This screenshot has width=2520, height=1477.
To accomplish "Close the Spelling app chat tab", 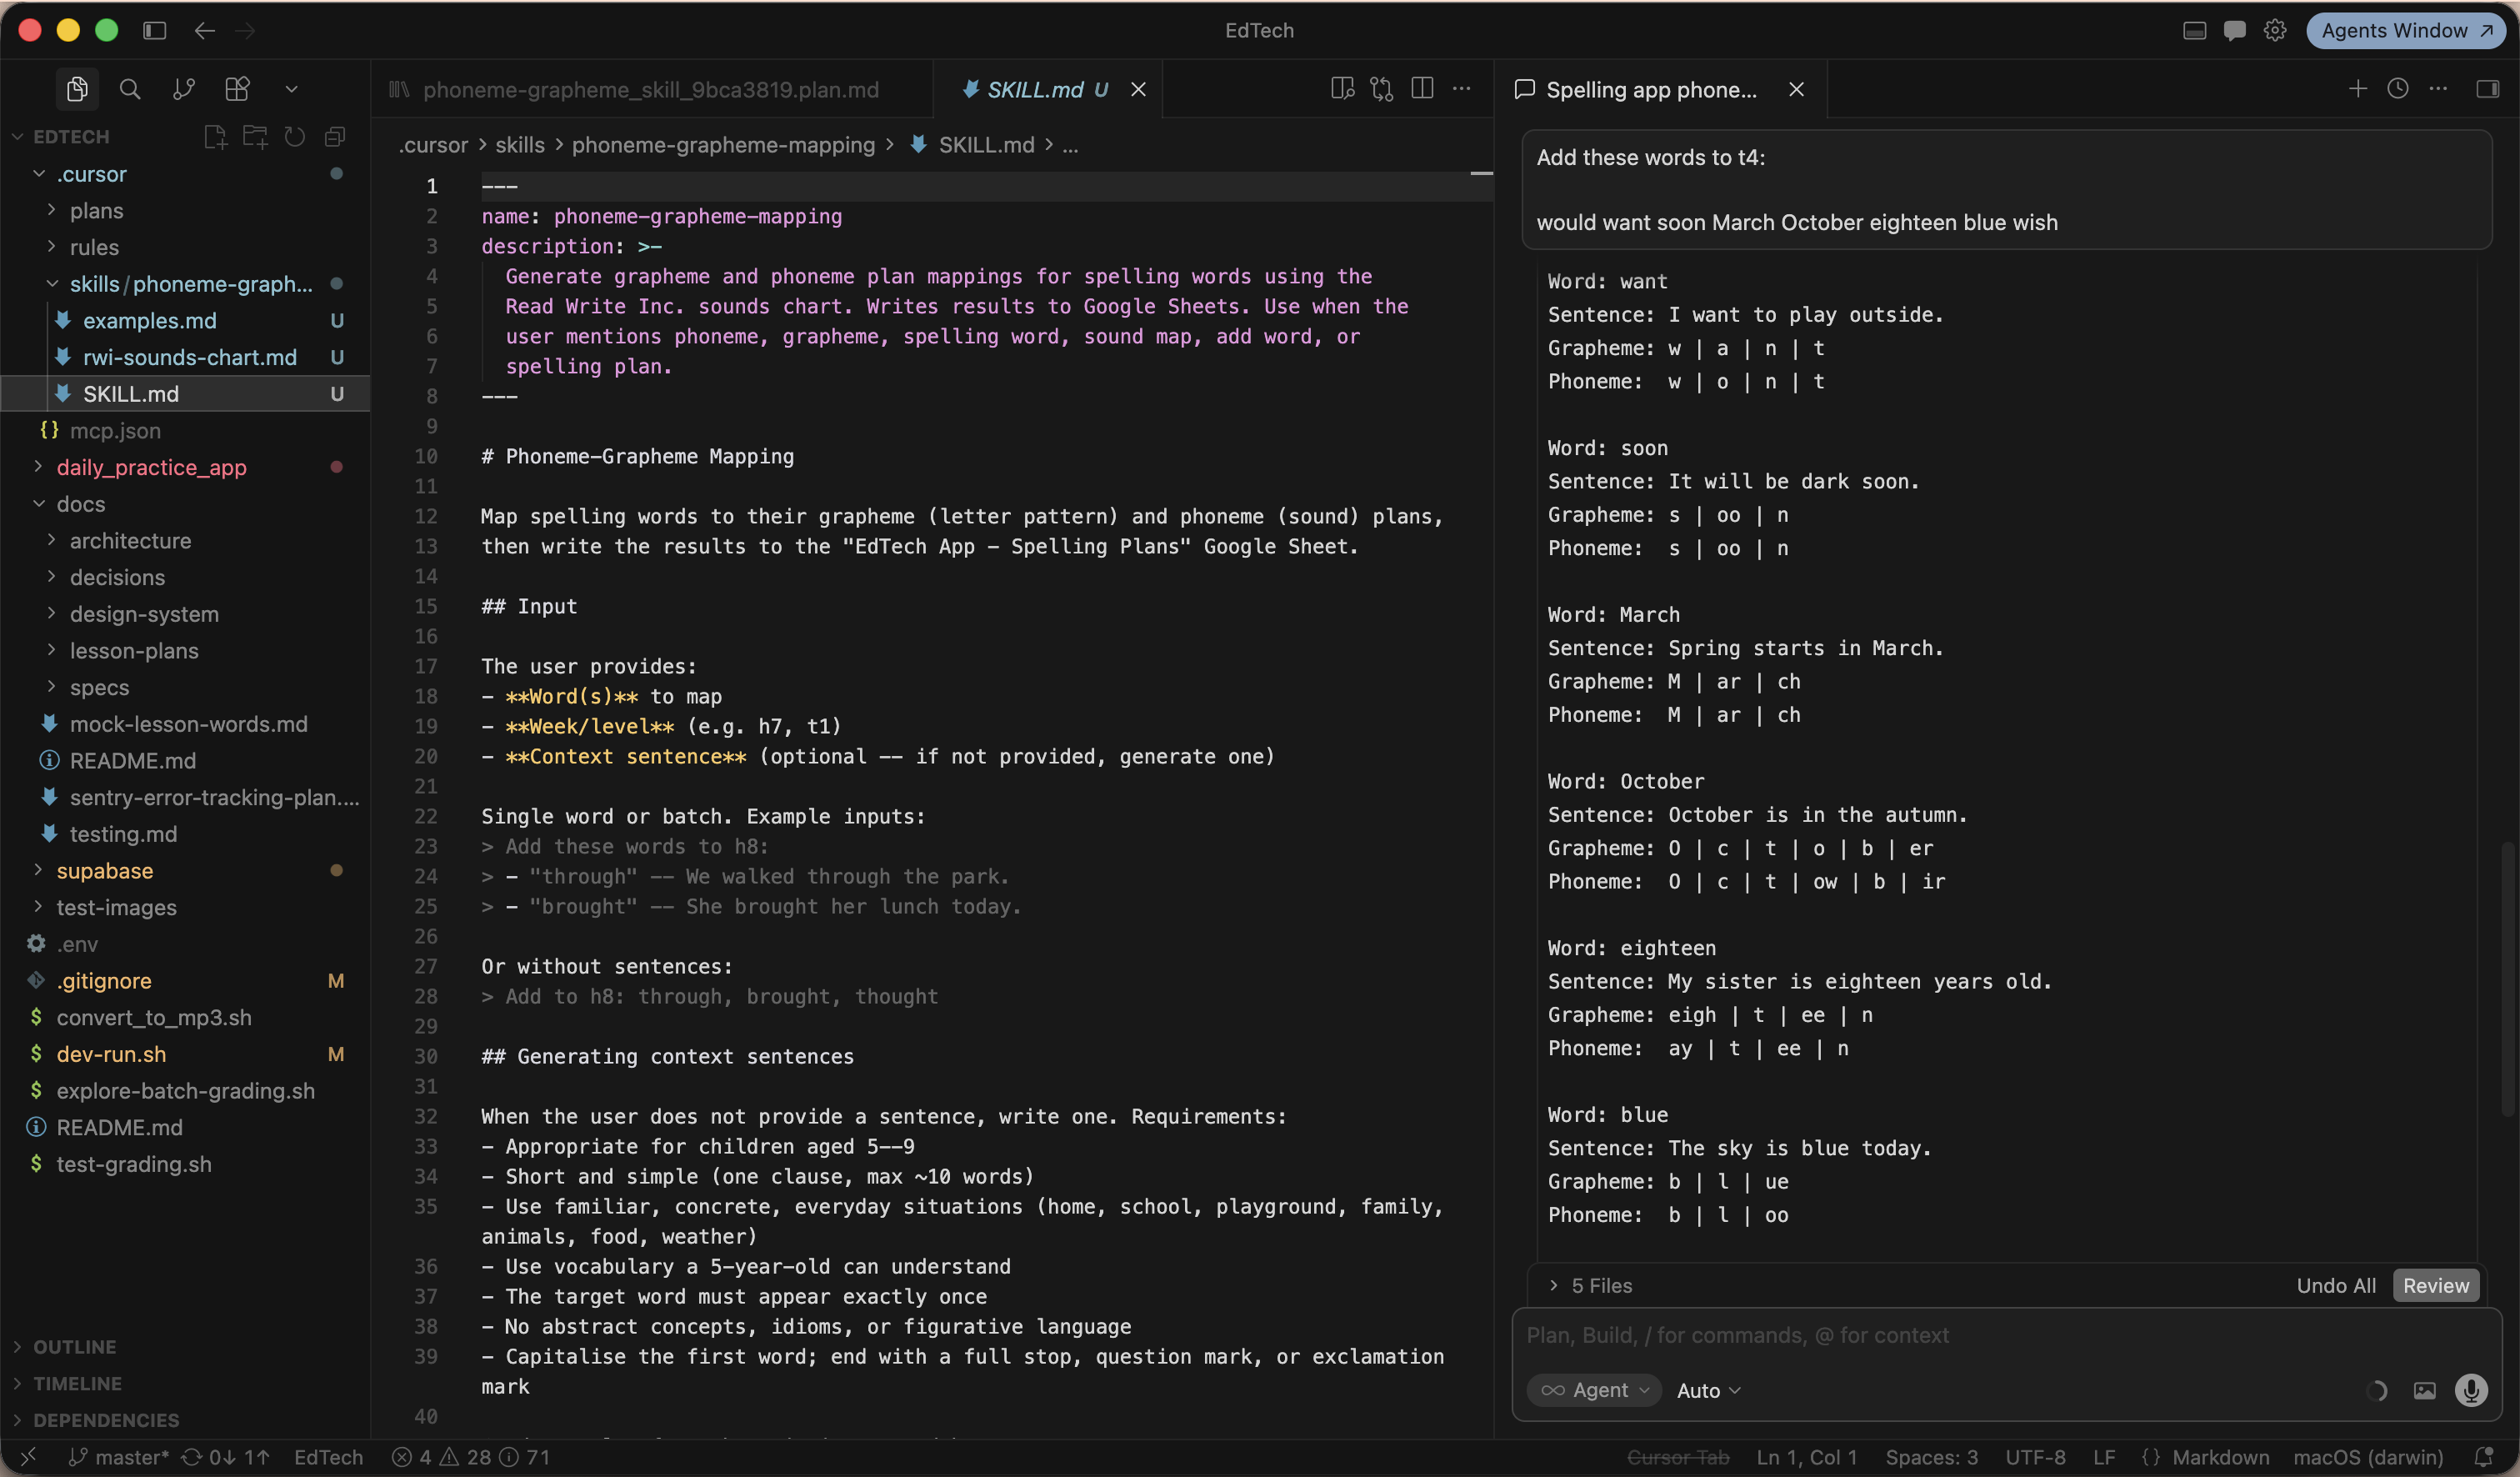I will click(1796, 90).
